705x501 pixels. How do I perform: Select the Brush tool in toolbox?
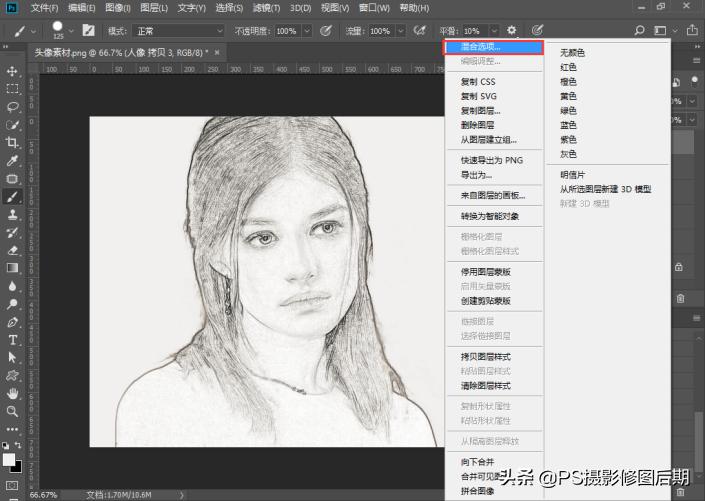12,197
